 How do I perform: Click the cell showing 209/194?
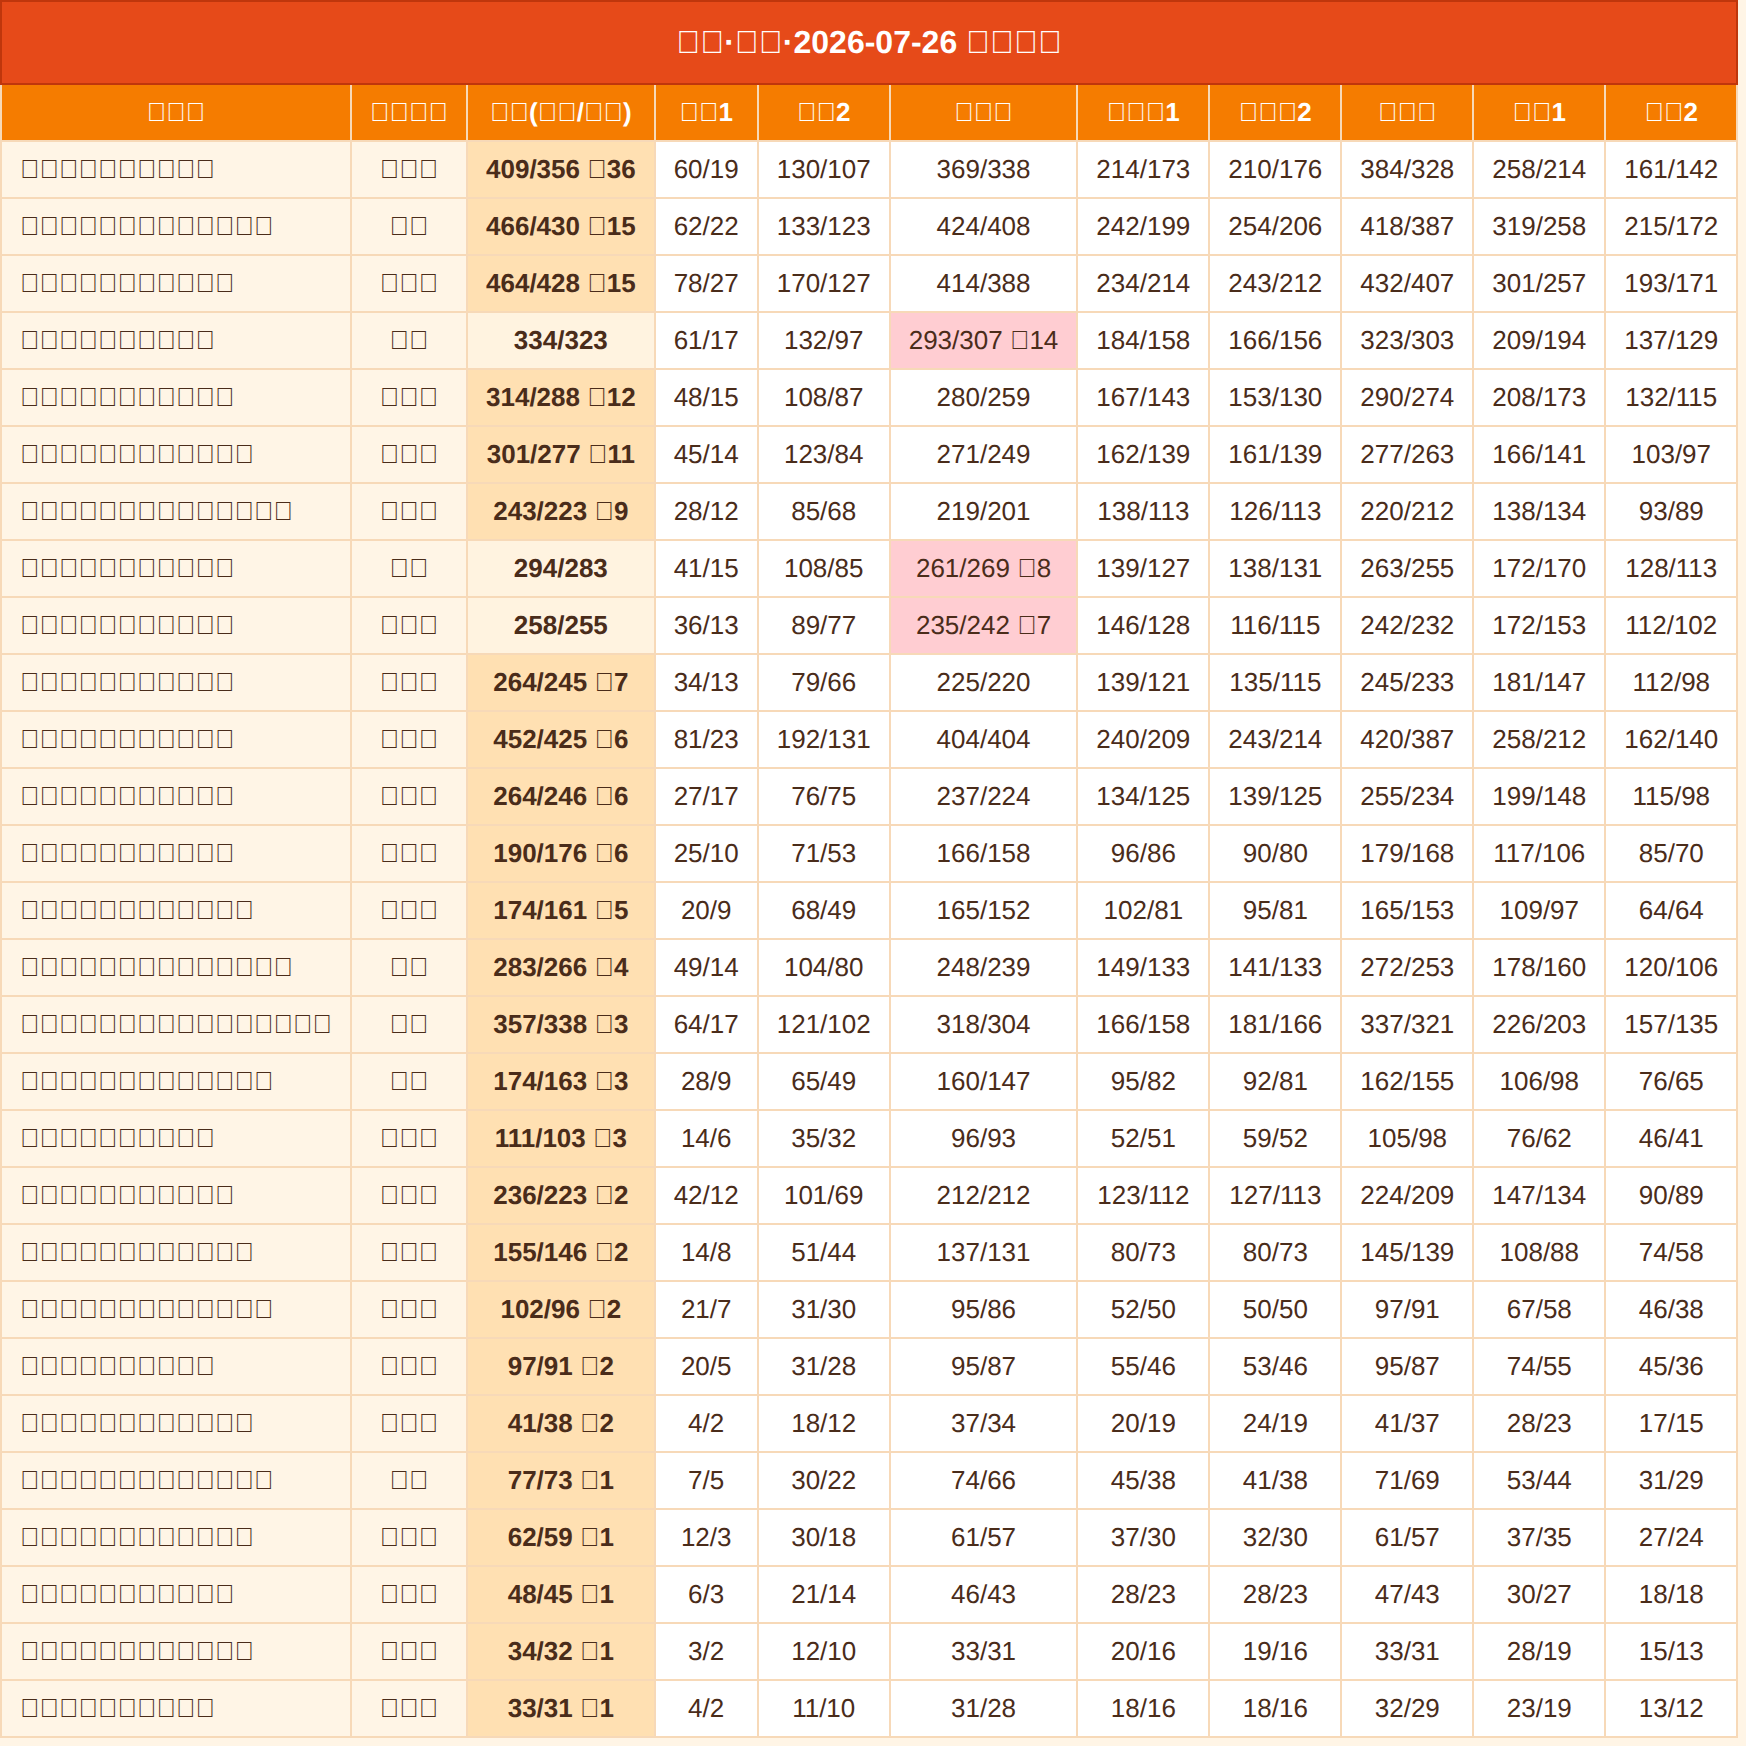pos(1539,340)
